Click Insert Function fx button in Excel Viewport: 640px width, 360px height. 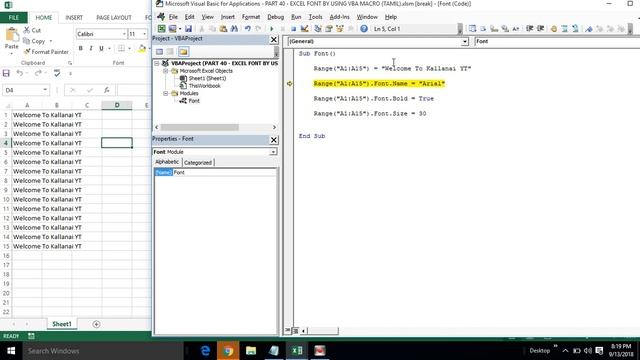(107, 90)
